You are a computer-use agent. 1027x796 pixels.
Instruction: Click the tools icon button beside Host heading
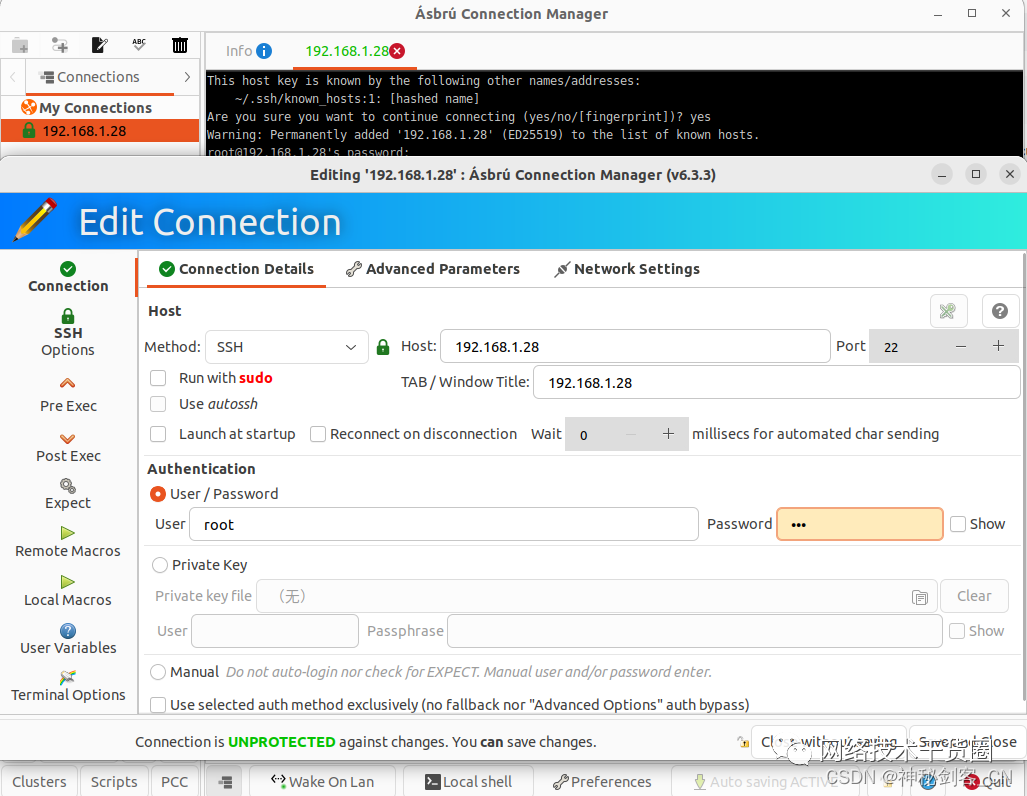click(948, 311)
